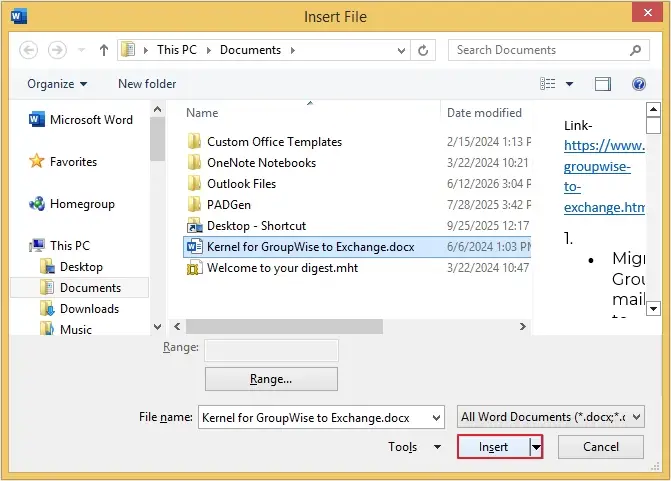
Task: Click the Change your view icon
Action: click(548, 84)
